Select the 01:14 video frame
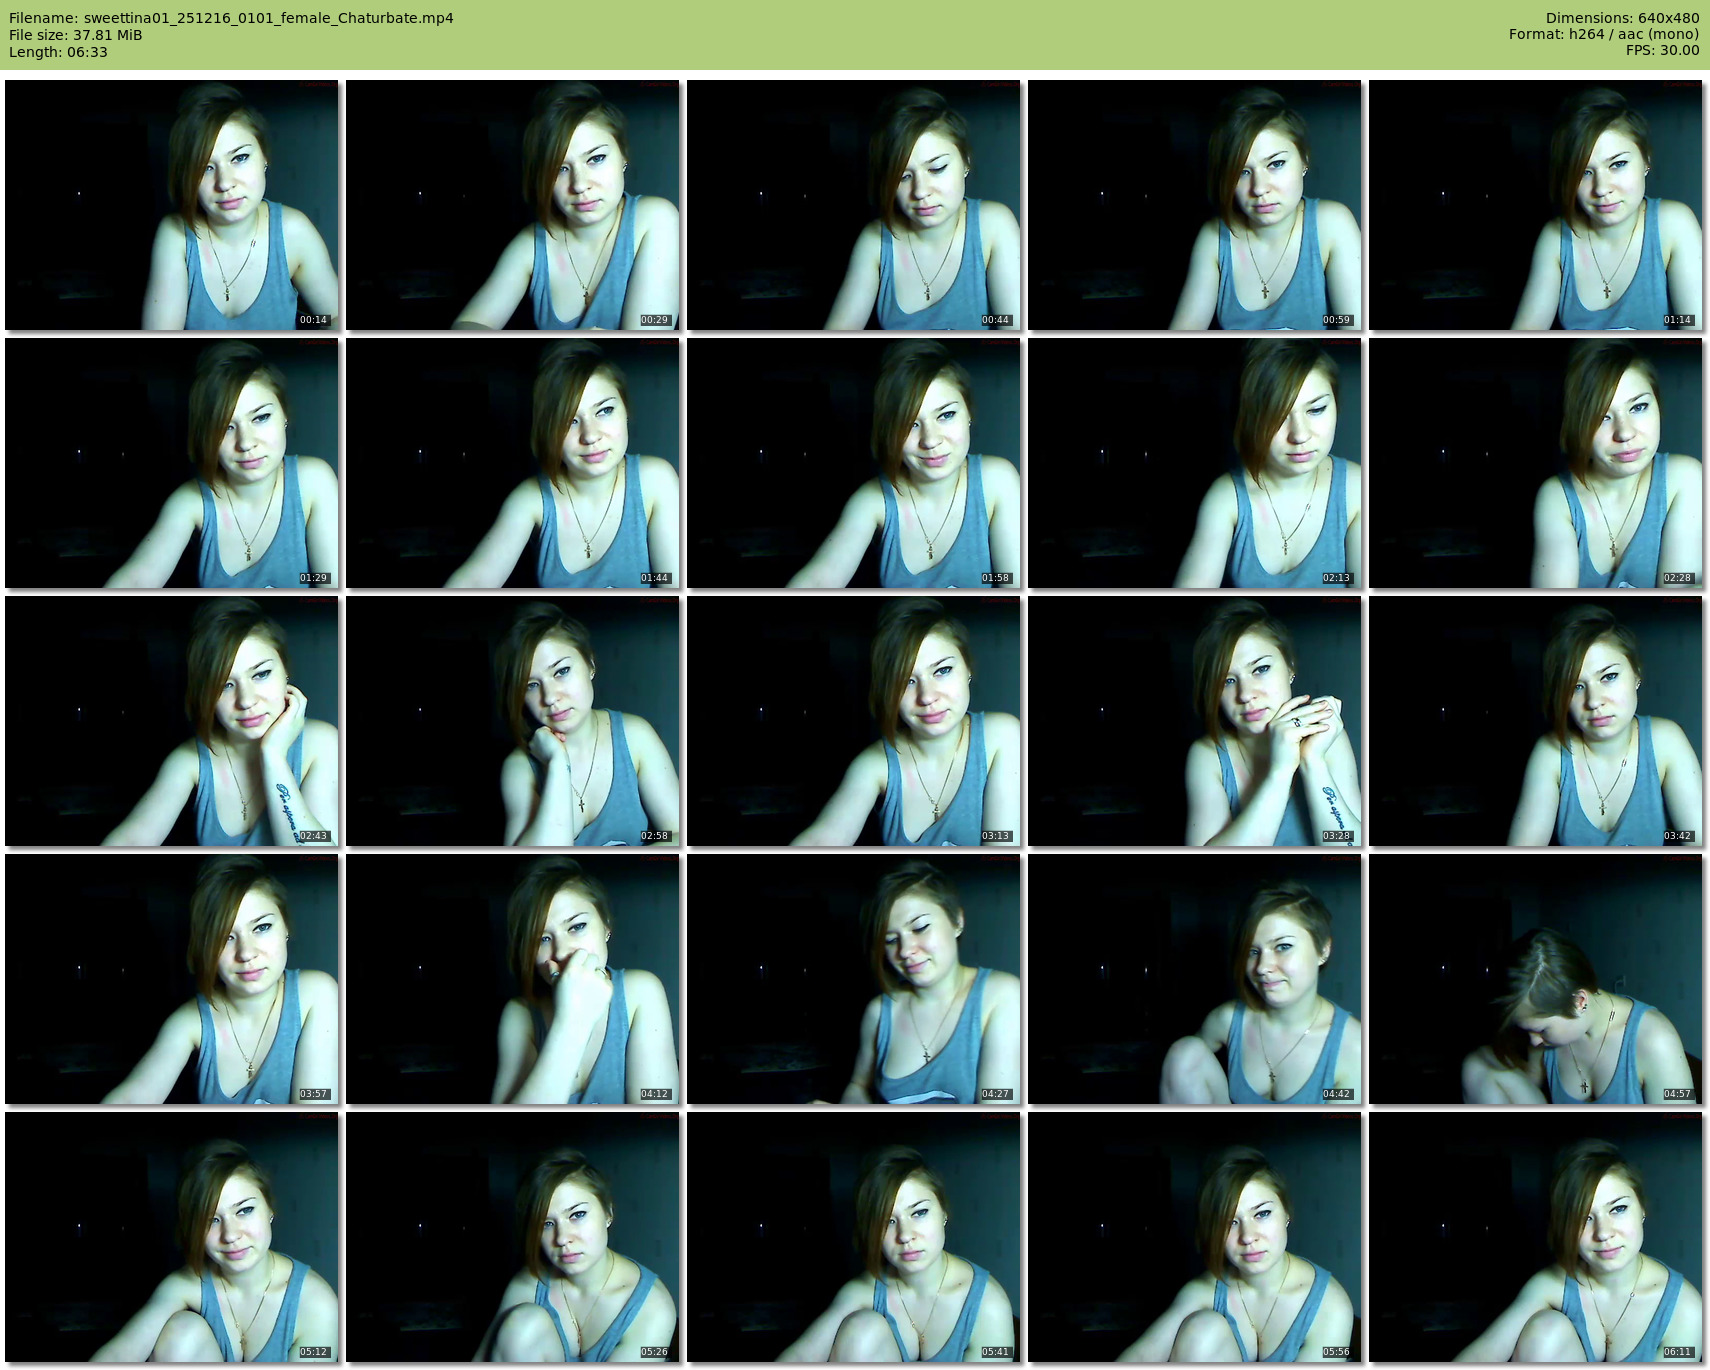The image size is (1710, 1370). click(1536, 205)
